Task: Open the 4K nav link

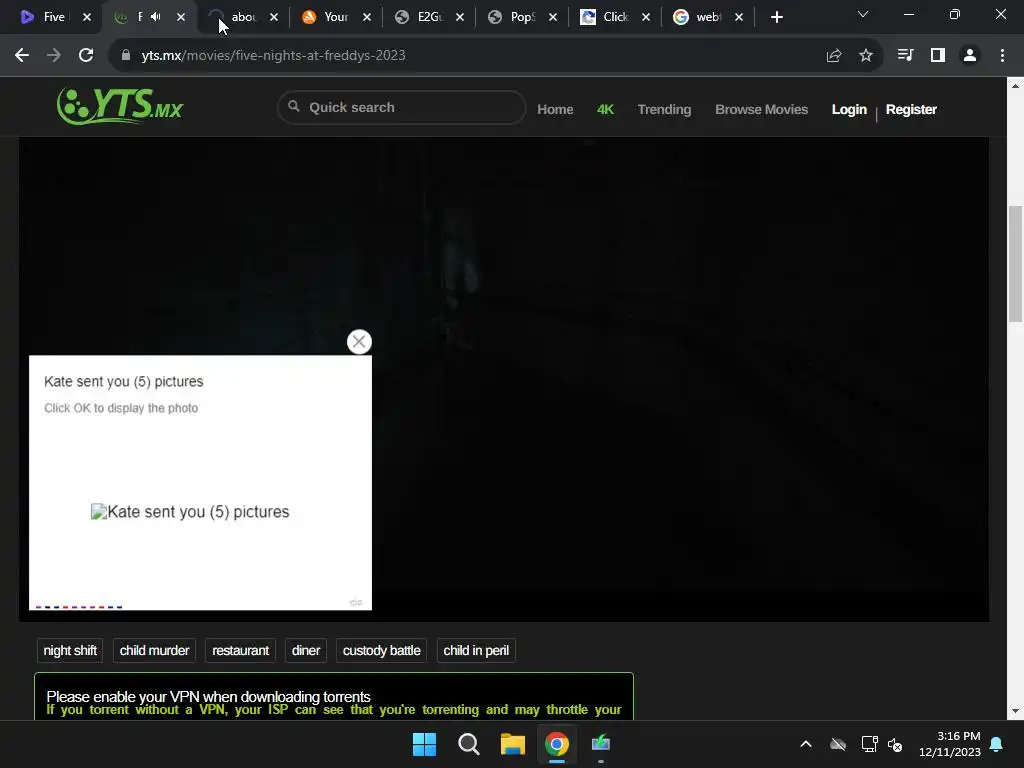Action: [605, 110]
